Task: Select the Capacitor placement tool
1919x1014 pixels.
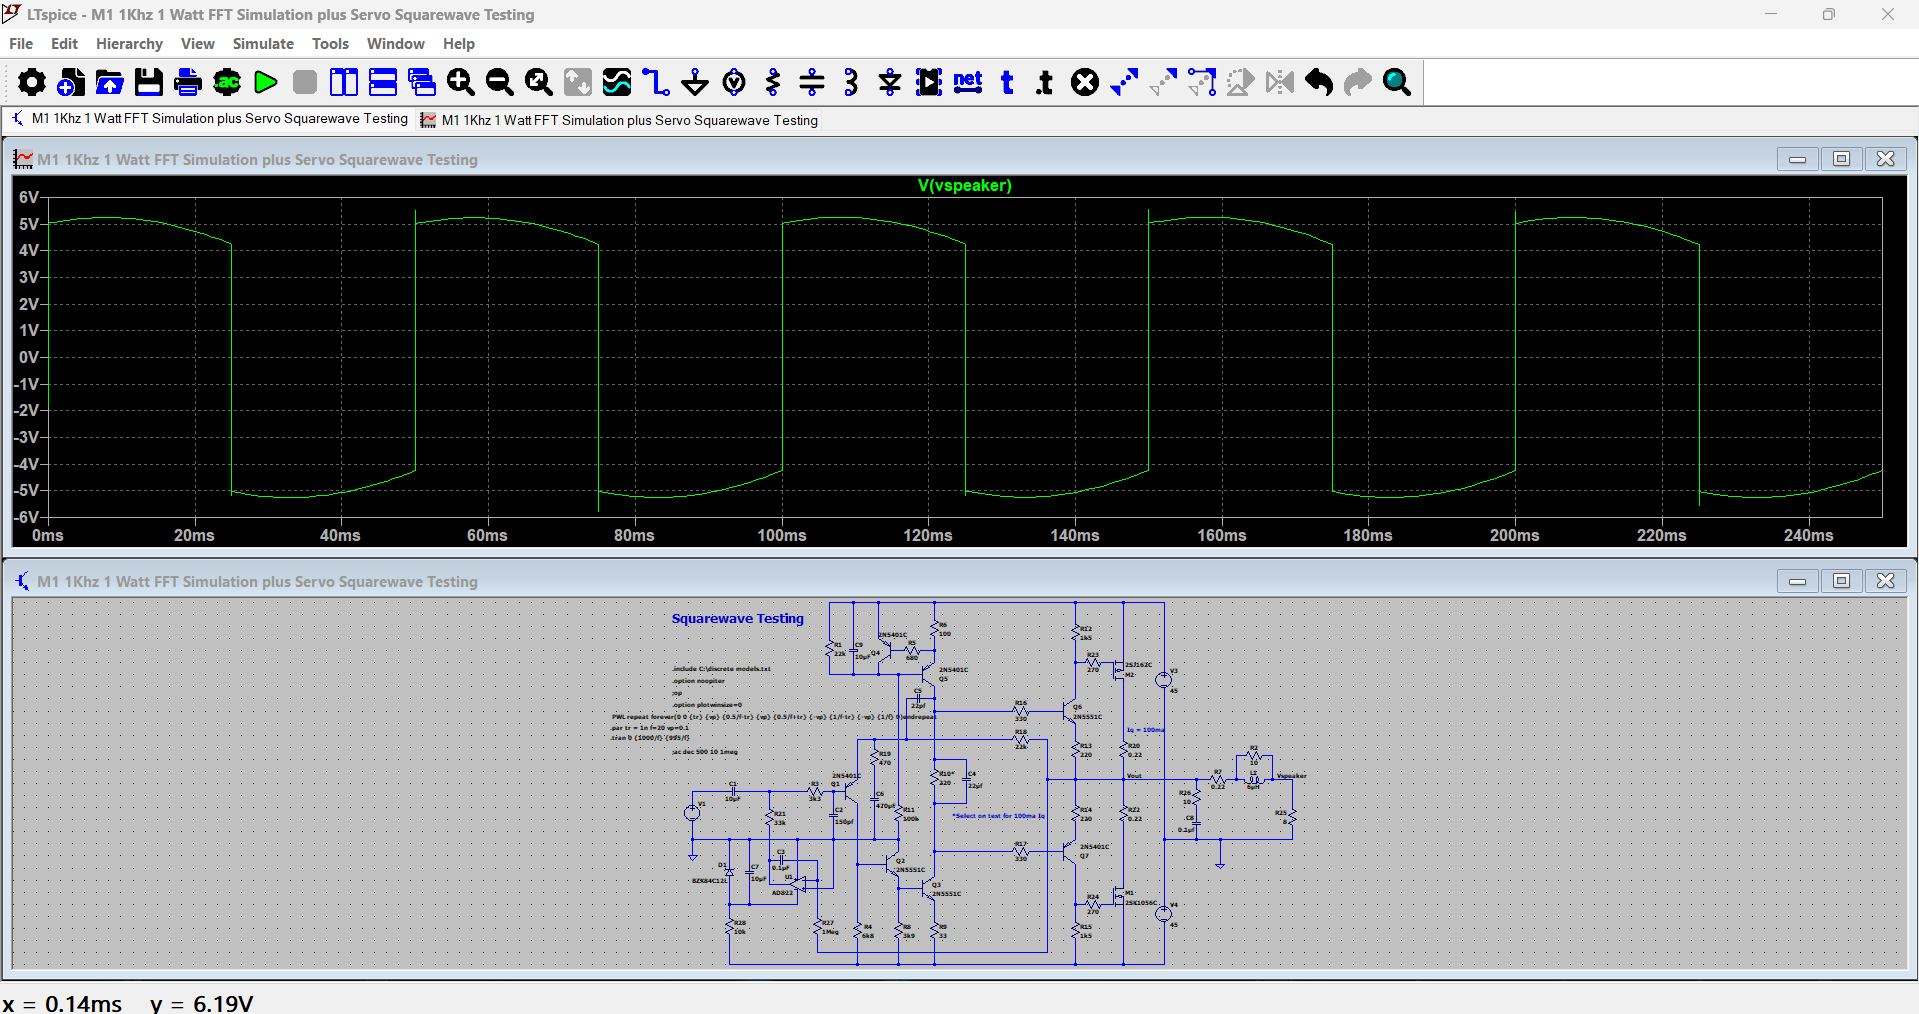Action: pyautogui.click(x=812, y=82)
